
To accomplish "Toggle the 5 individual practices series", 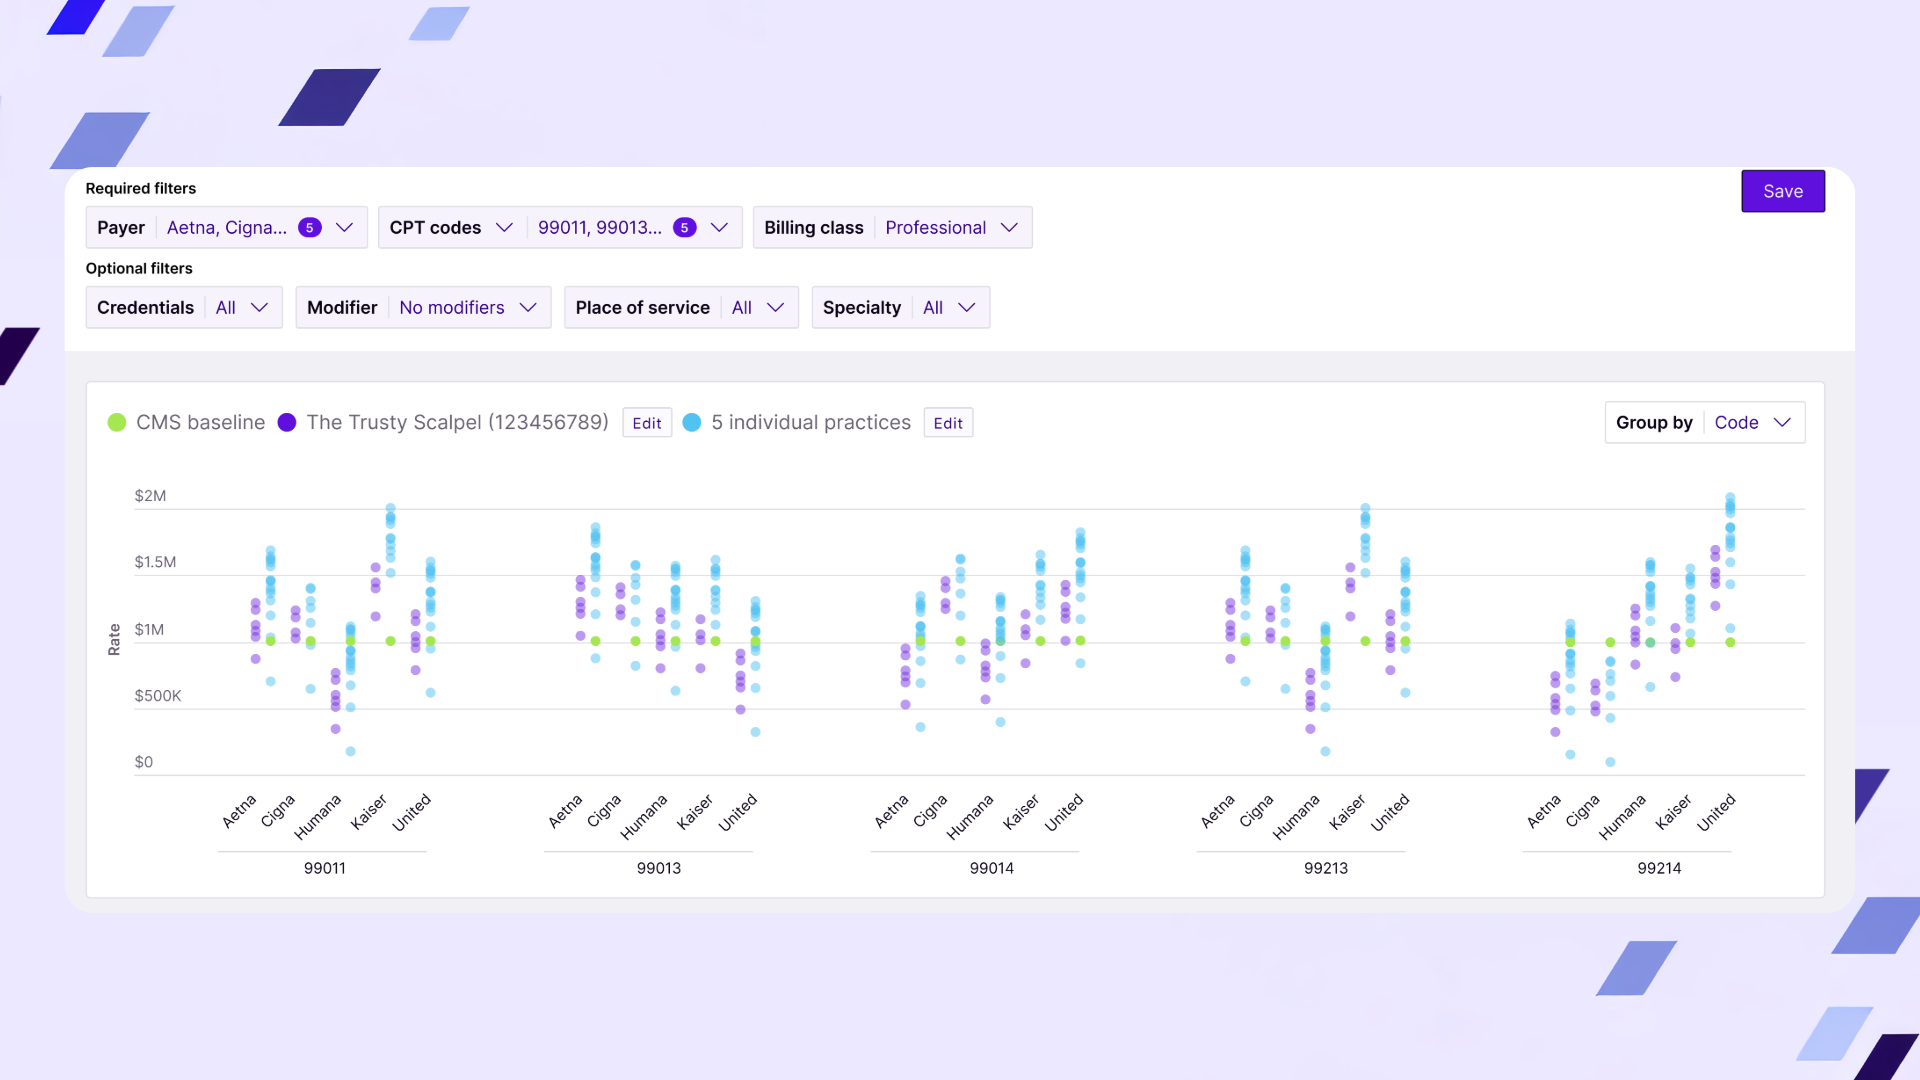I will (x=692, y=422).
